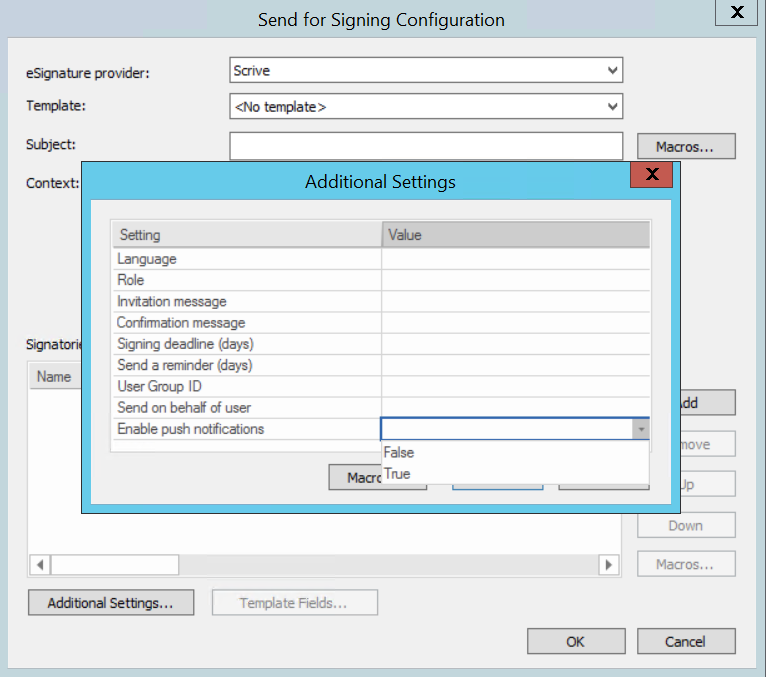Click the Value column header
The width and height of the screenshot is (766, 677).
pos(516,235)
